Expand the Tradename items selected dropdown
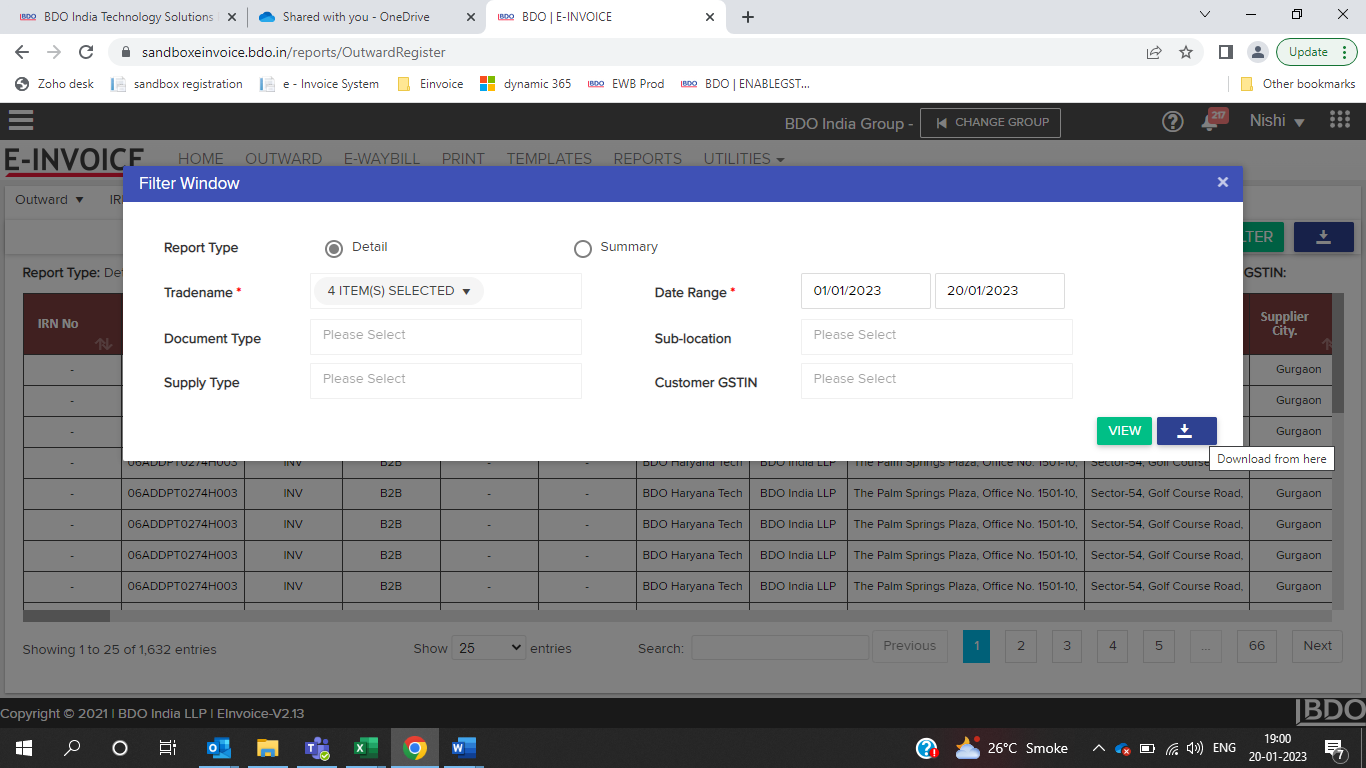This screenshot has height=768, width=1366. coord(399,291)
